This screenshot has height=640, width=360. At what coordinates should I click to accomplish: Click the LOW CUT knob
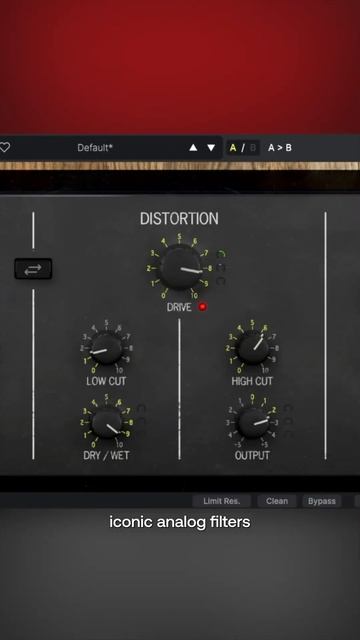click(106, 348)
